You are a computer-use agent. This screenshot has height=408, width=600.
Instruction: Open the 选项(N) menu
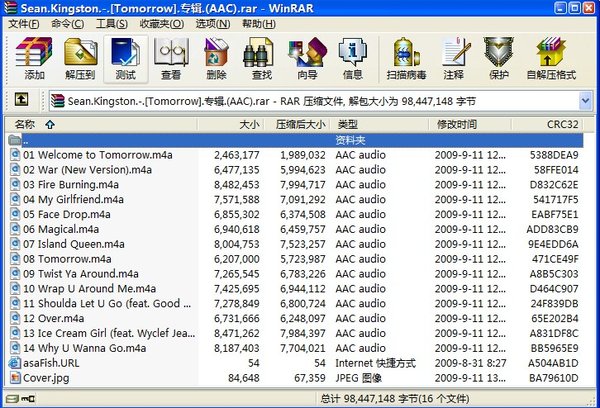click(x=213, y=24)
